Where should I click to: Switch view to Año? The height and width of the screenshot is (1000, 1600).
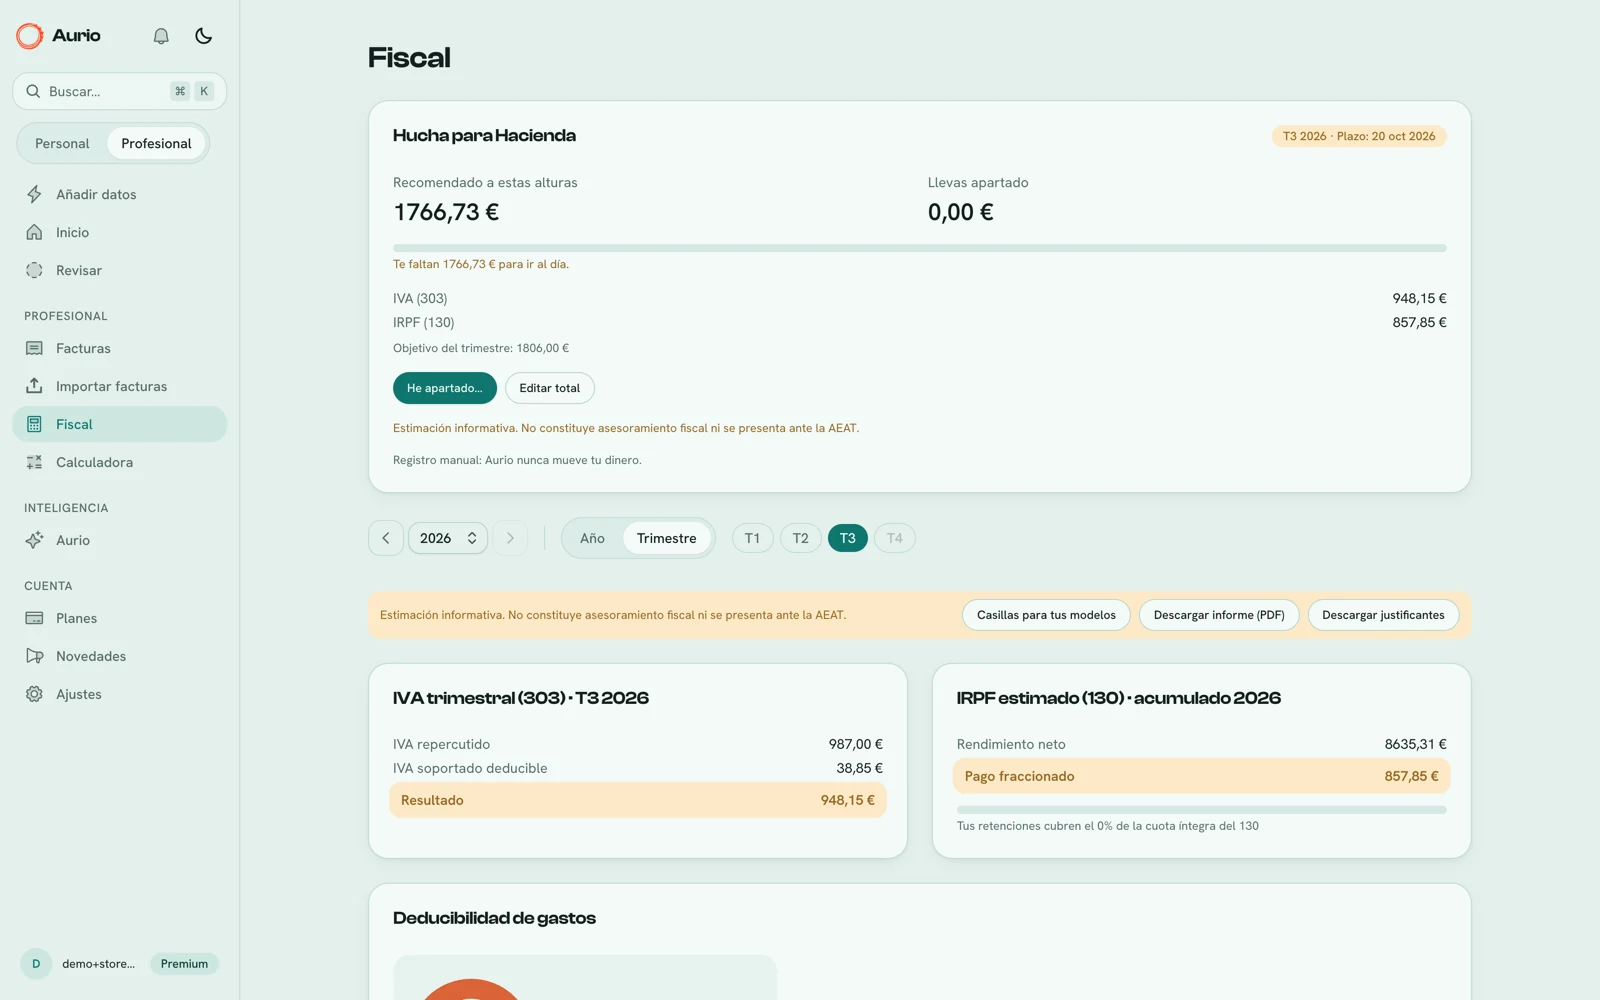(592, 538)
